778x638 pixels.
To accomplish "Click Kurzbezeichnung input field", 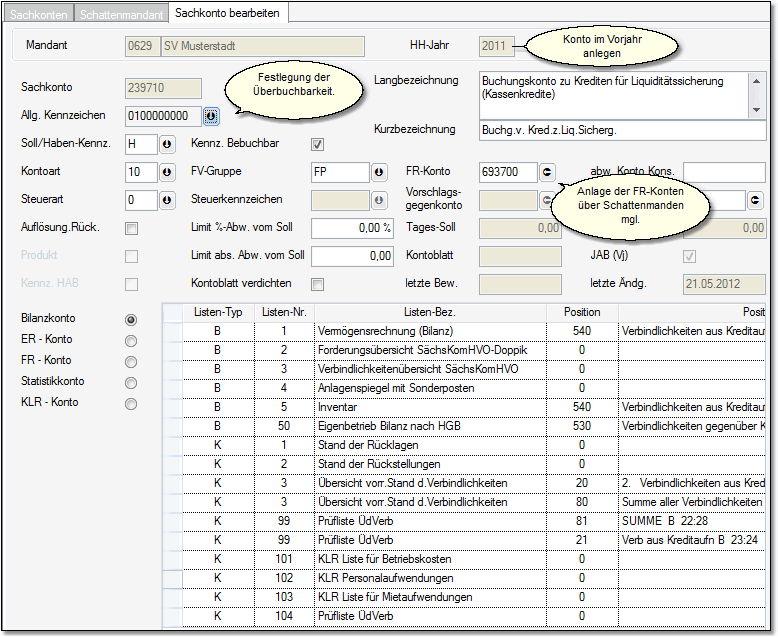I will (x=620, y=130).
